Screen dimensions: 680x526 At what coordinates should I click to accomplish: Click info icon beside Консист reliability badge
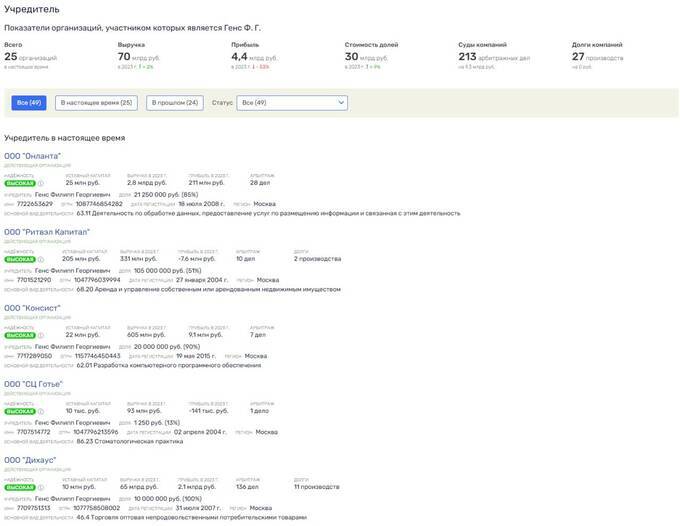click(41, 335)
